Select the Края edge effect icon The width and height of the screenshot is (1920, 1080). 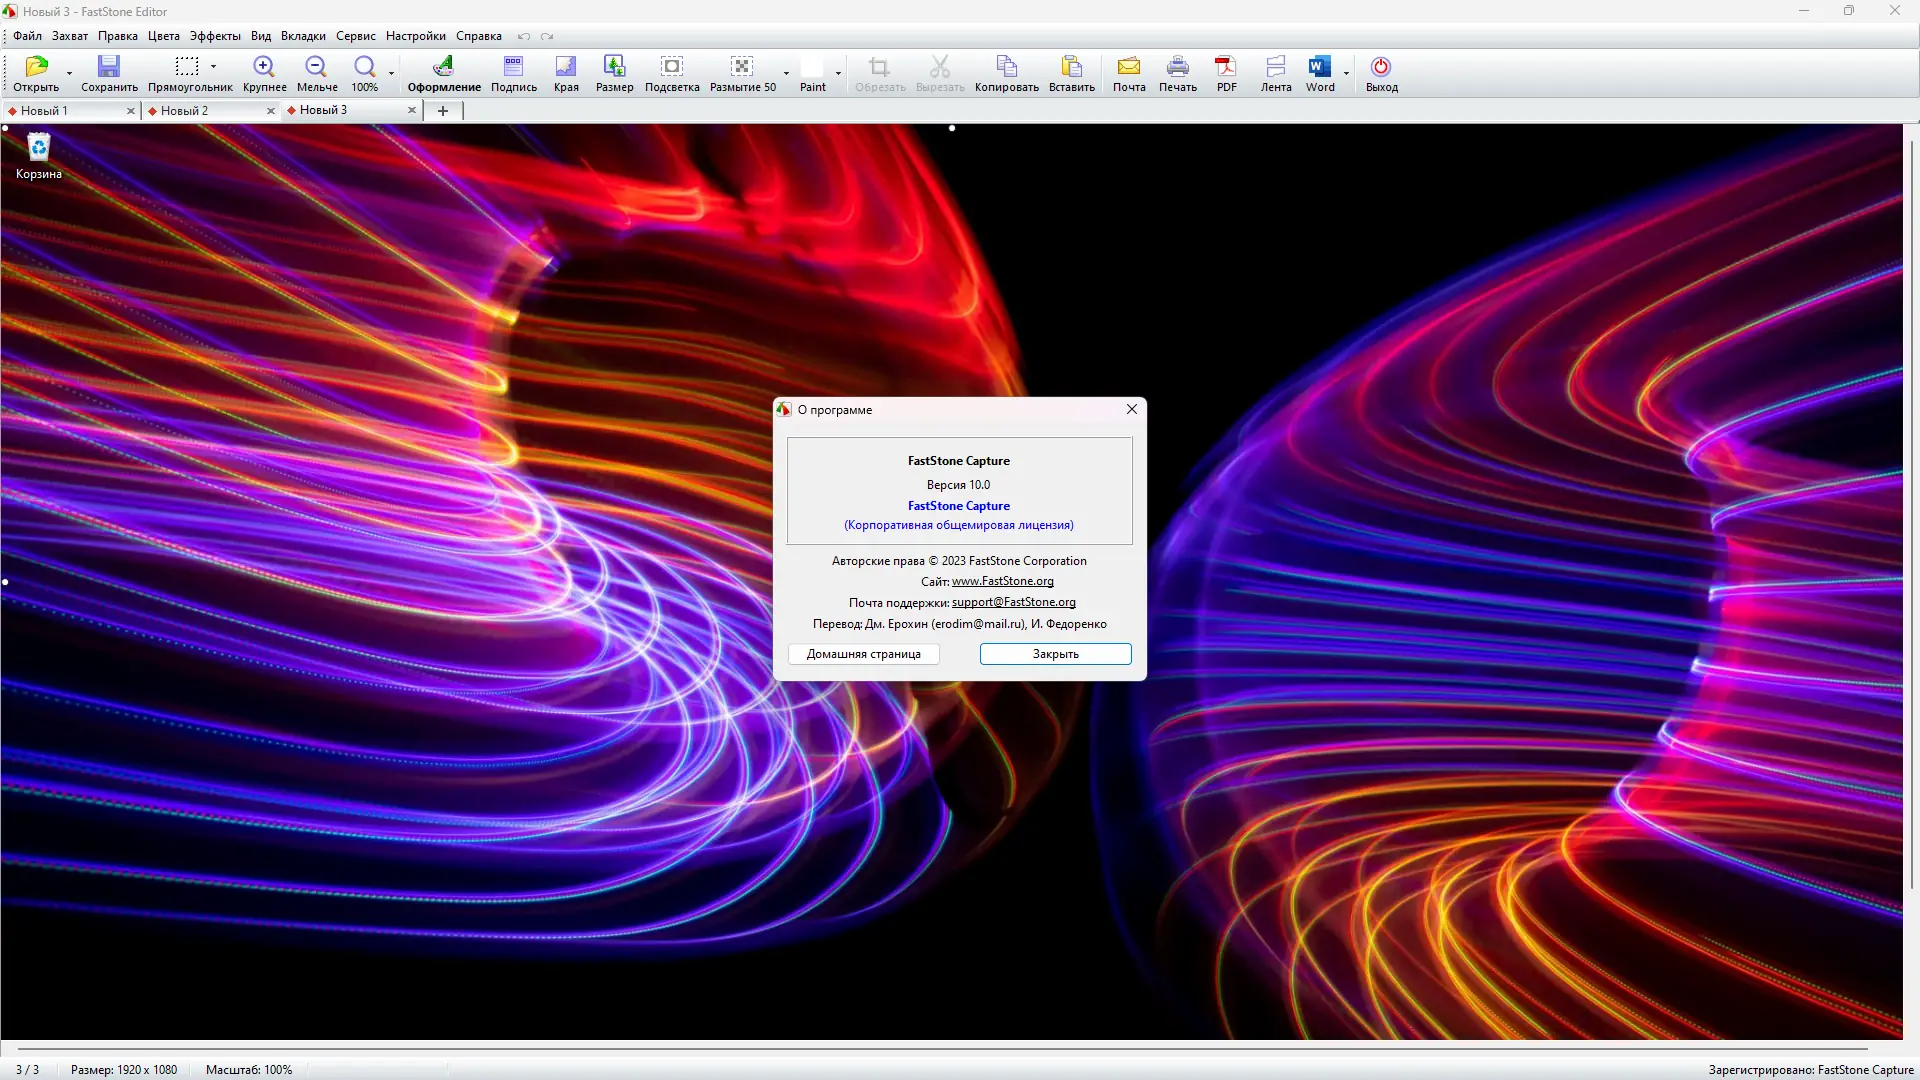click(x=566, y=67)
